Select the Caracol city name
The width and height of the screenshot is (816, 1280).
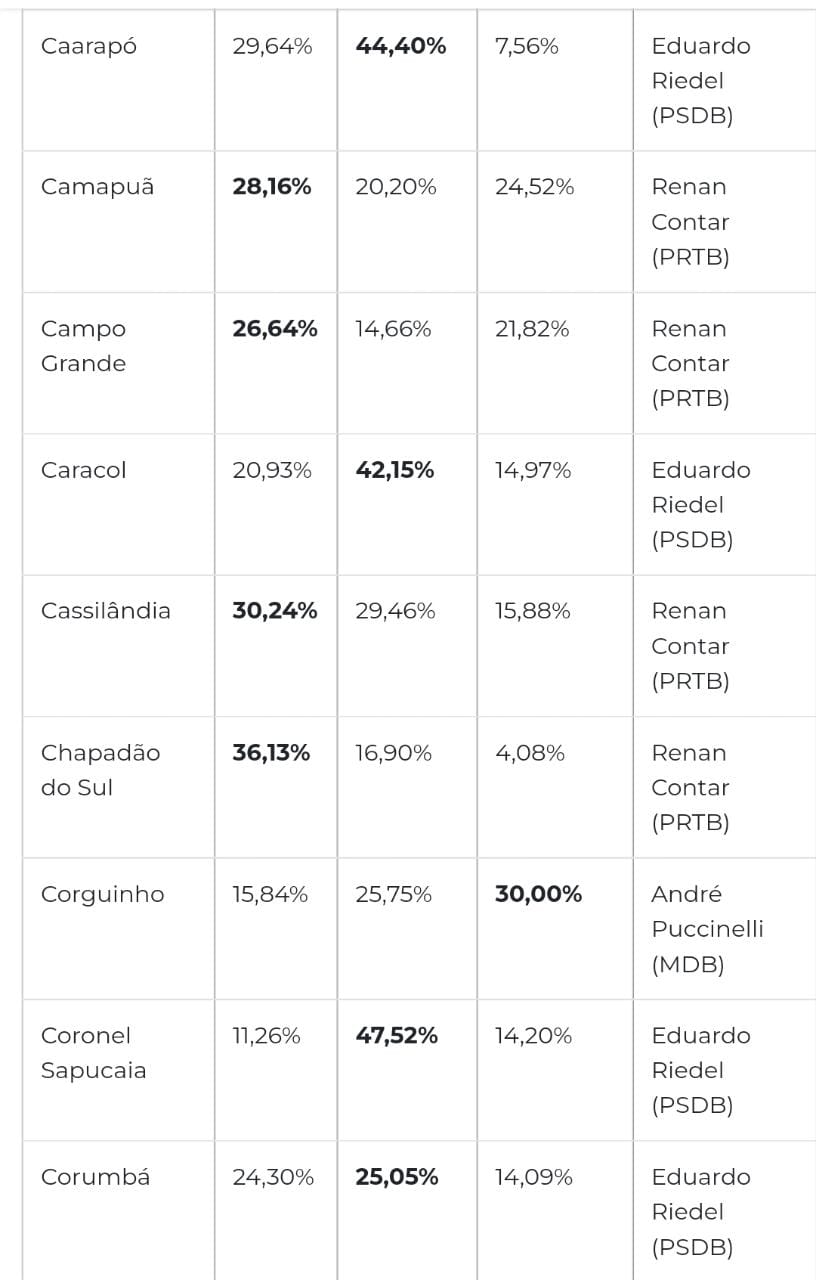[84, 470]
